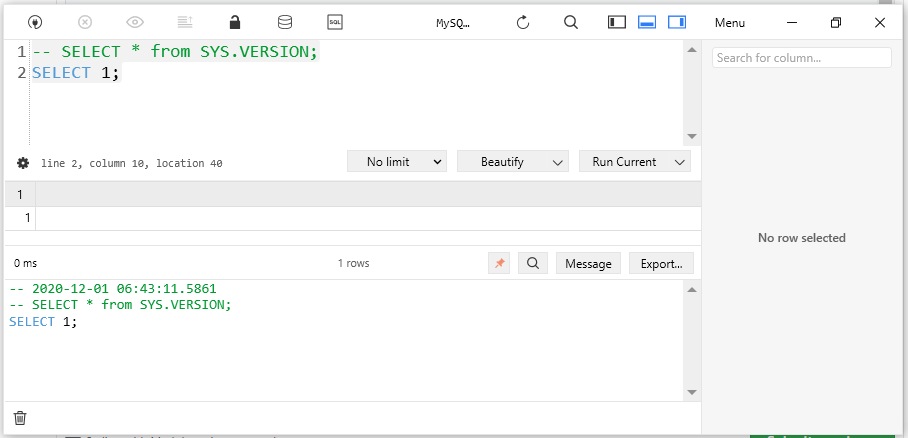908x438 pixels.
Task: Click the '0 ms' timing text
Action: point(25,263)
